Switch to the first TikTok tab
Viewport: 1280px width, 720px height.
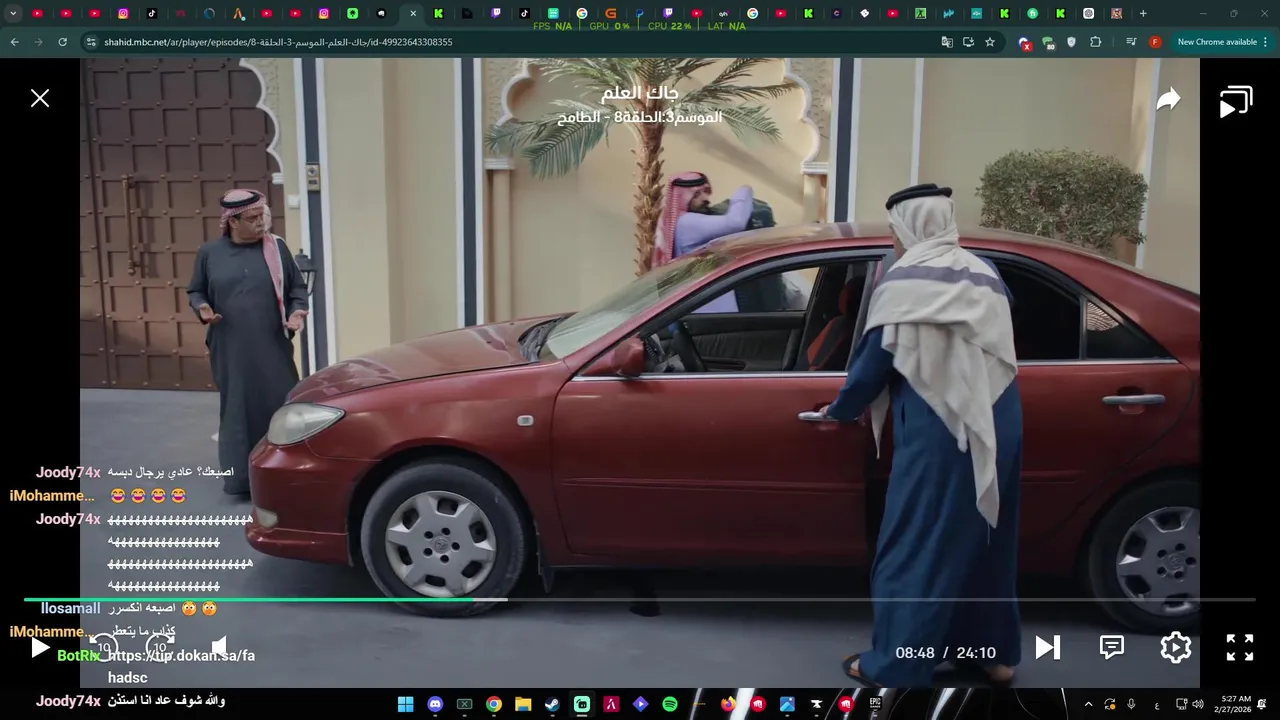[152, 13]
